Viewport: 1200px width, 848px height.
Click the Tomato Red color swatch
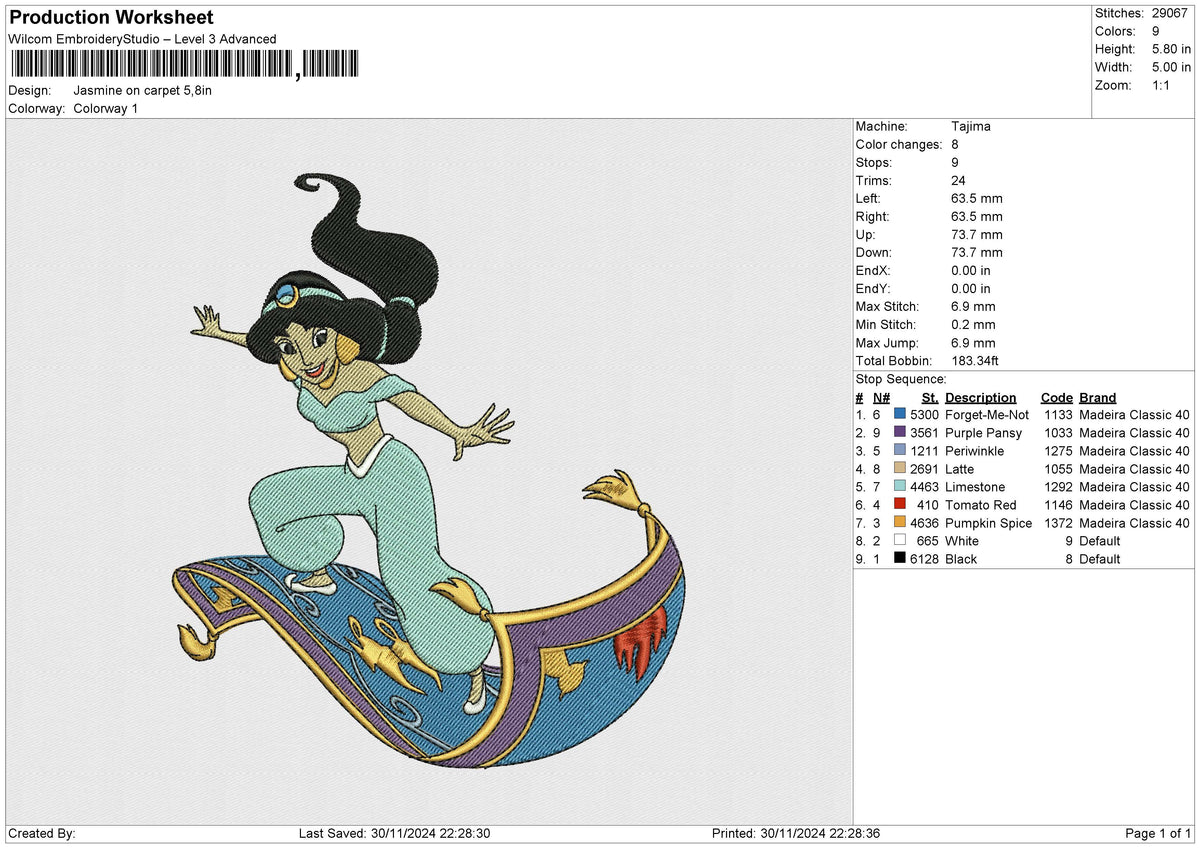900,505
